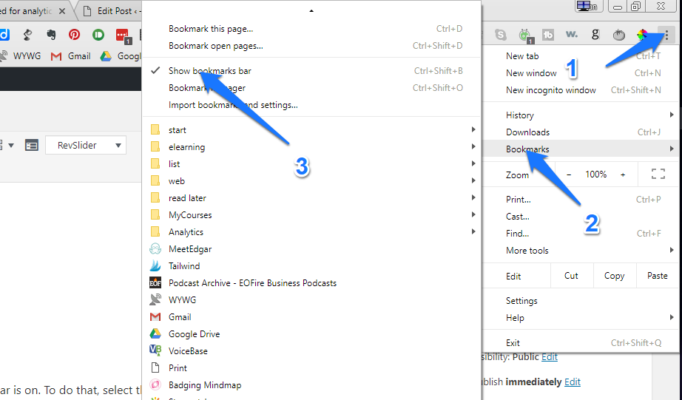The height and width of the screenshot is (400, 682).
Task: Click the Edit link next to Public
Action: pyautogui.click(x=550, y=357)
